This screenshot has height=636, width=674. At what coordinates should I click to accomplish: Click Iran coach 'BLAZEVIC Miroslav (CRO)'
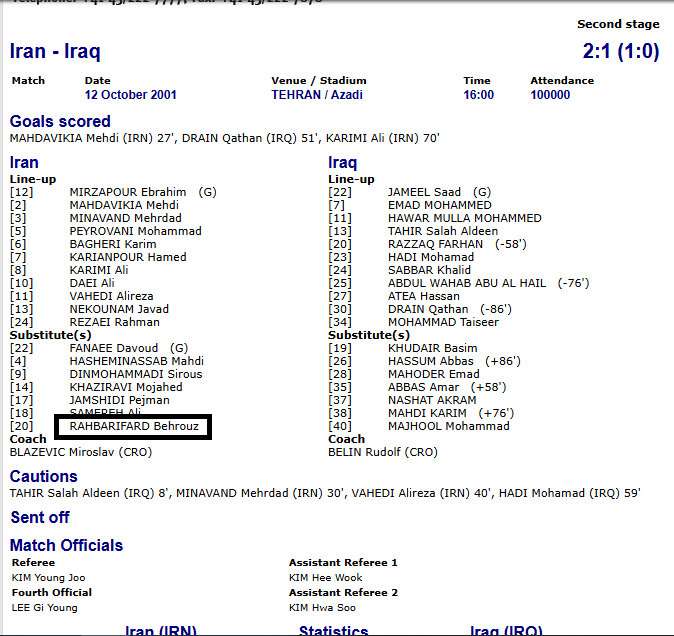pos(81,452)
